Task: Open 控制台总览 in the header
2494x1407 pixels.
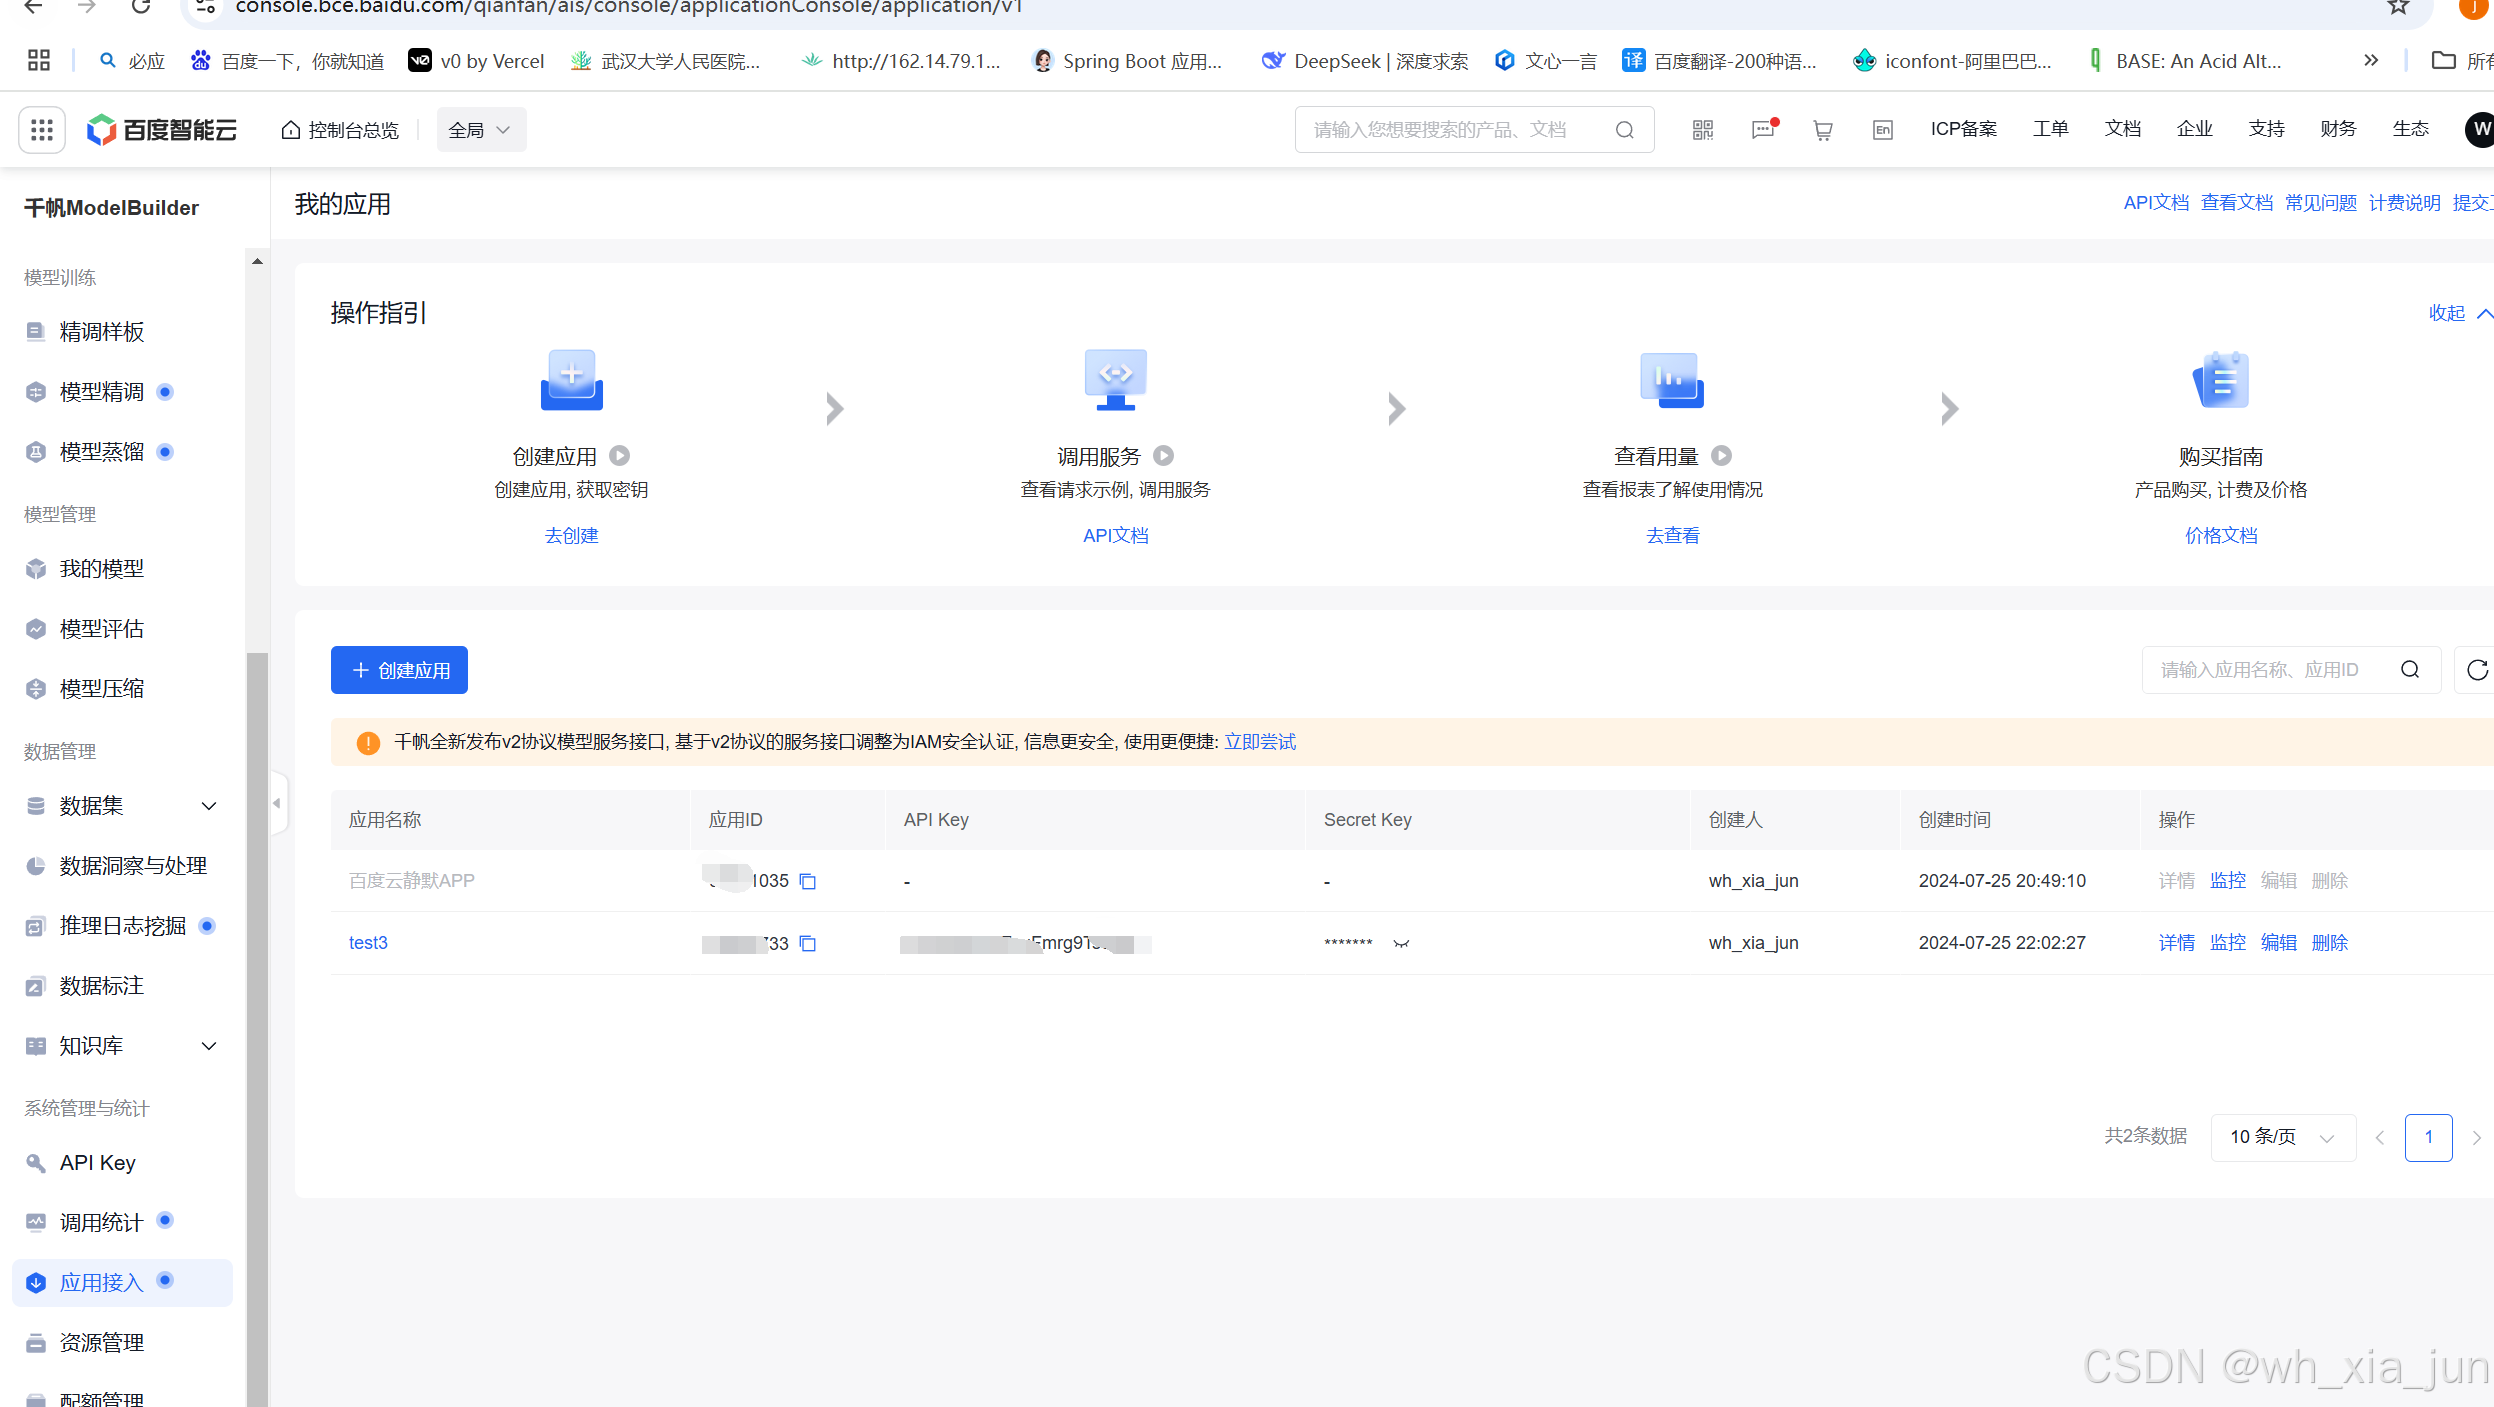Action: coord(340,130)
